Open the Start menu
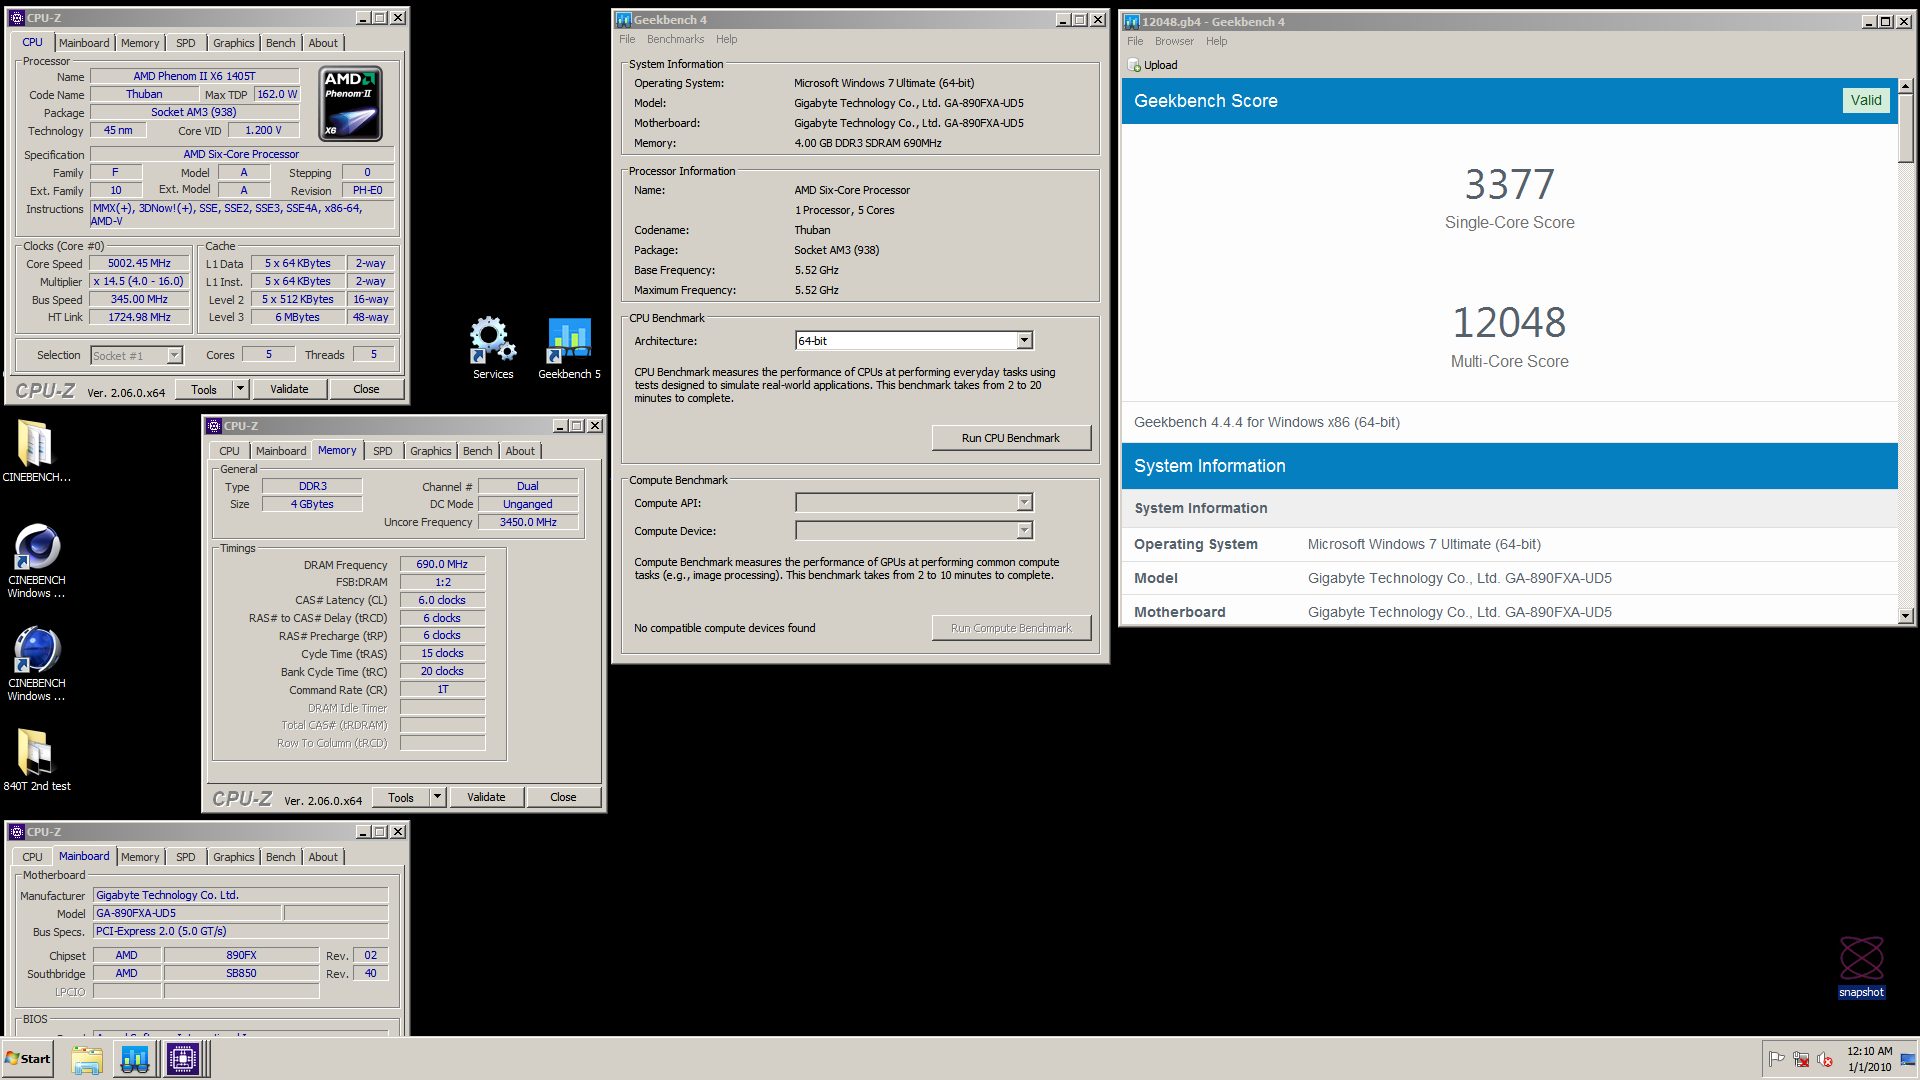Viewport: 1920px width, 1080px height. [28, 1059]
